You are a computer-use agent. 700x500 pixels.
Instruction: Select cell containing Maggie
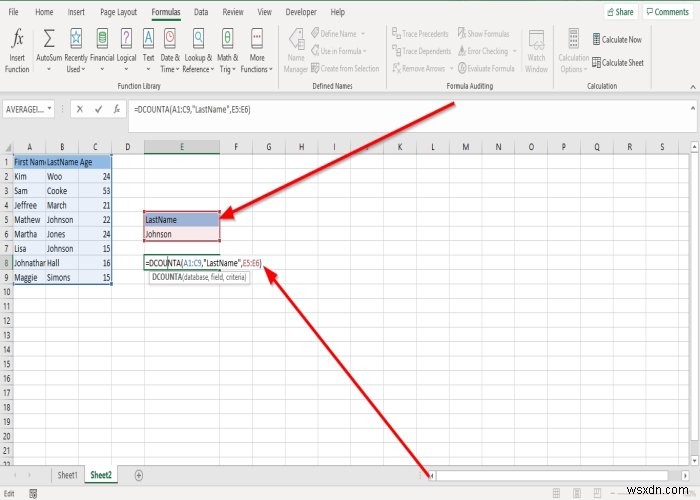point(29,277)
